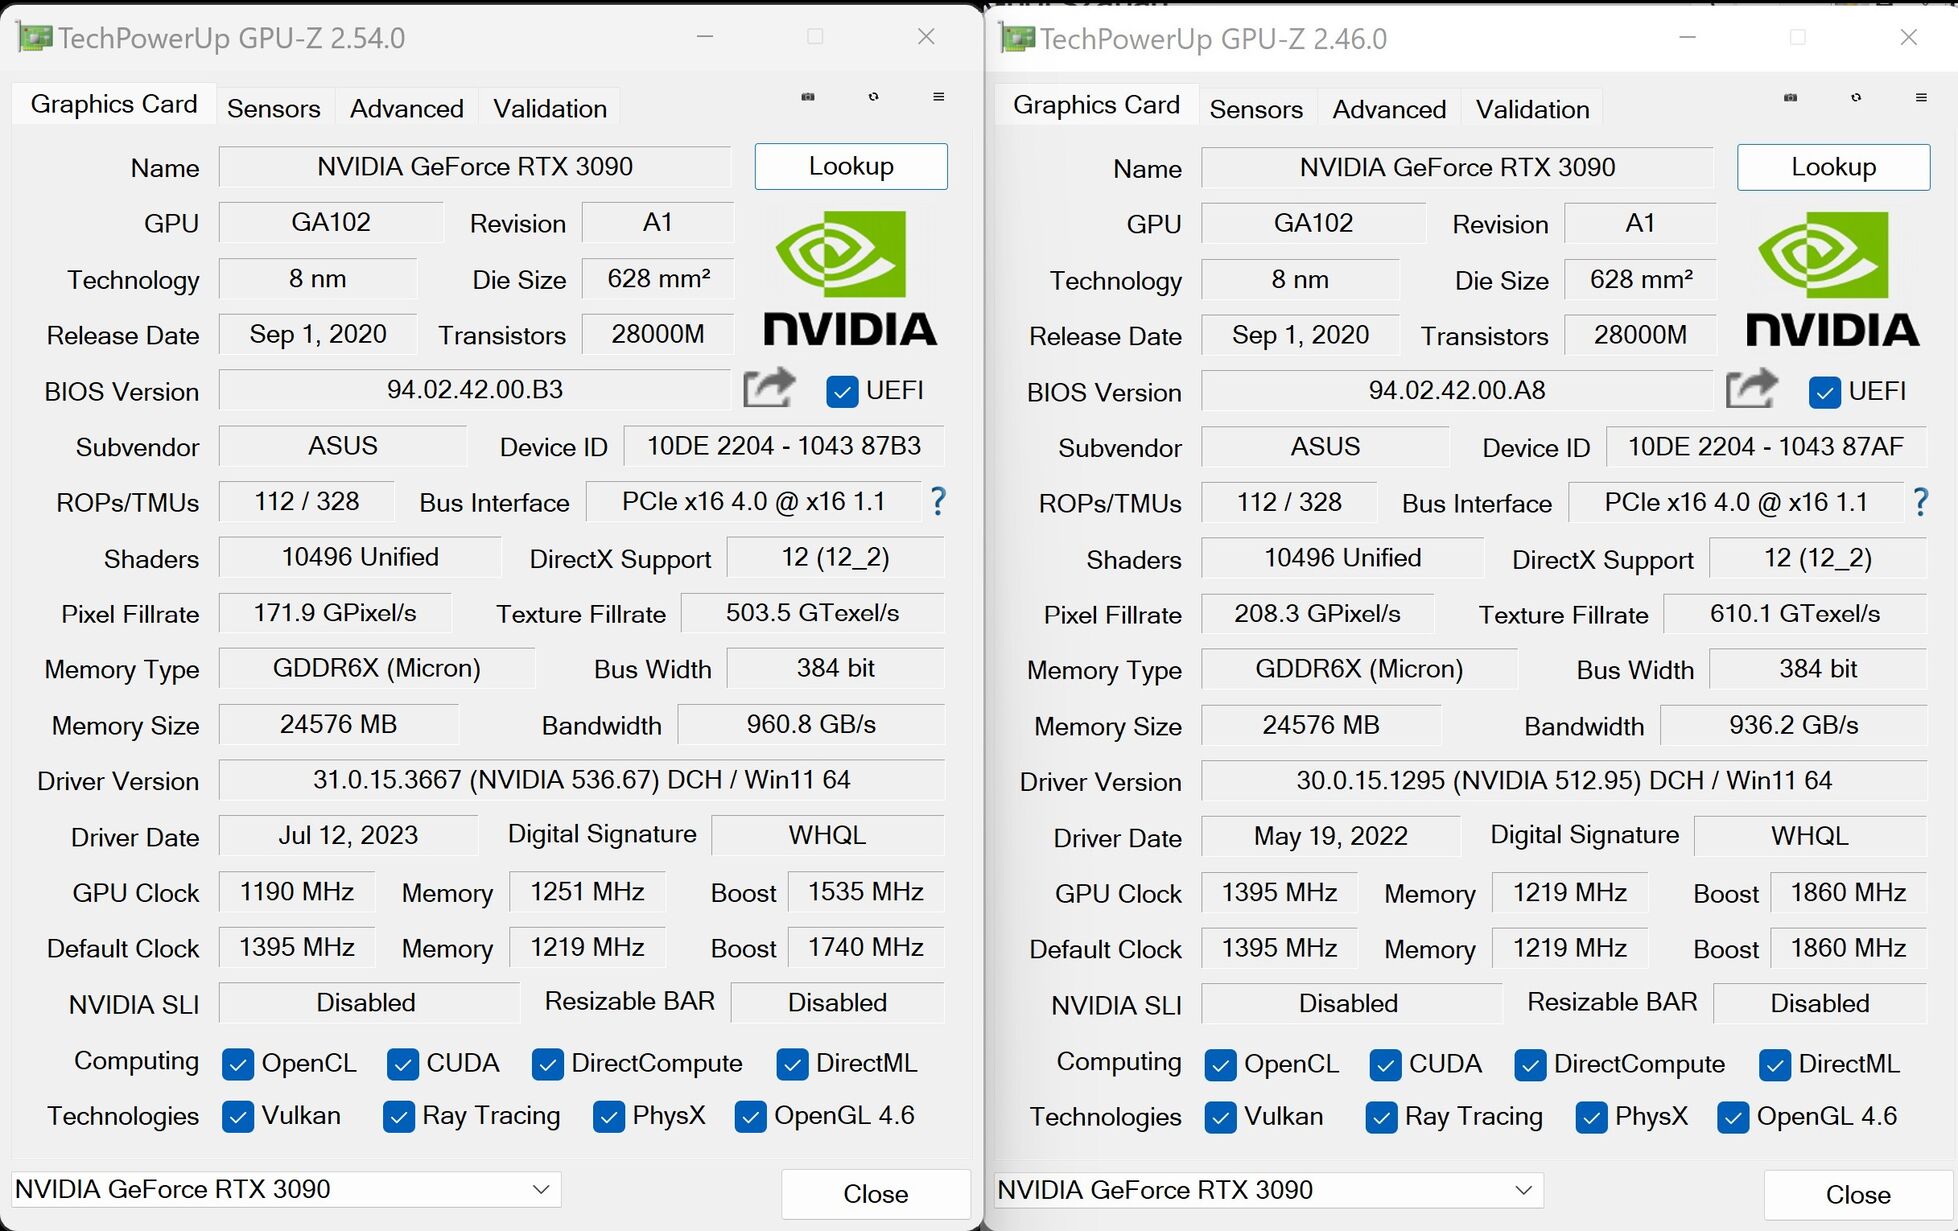Toggle DirectCompute checkbox in GPU-Z 2.46.0
Screen dimensions: 1958x1231
[1531, 1065]
